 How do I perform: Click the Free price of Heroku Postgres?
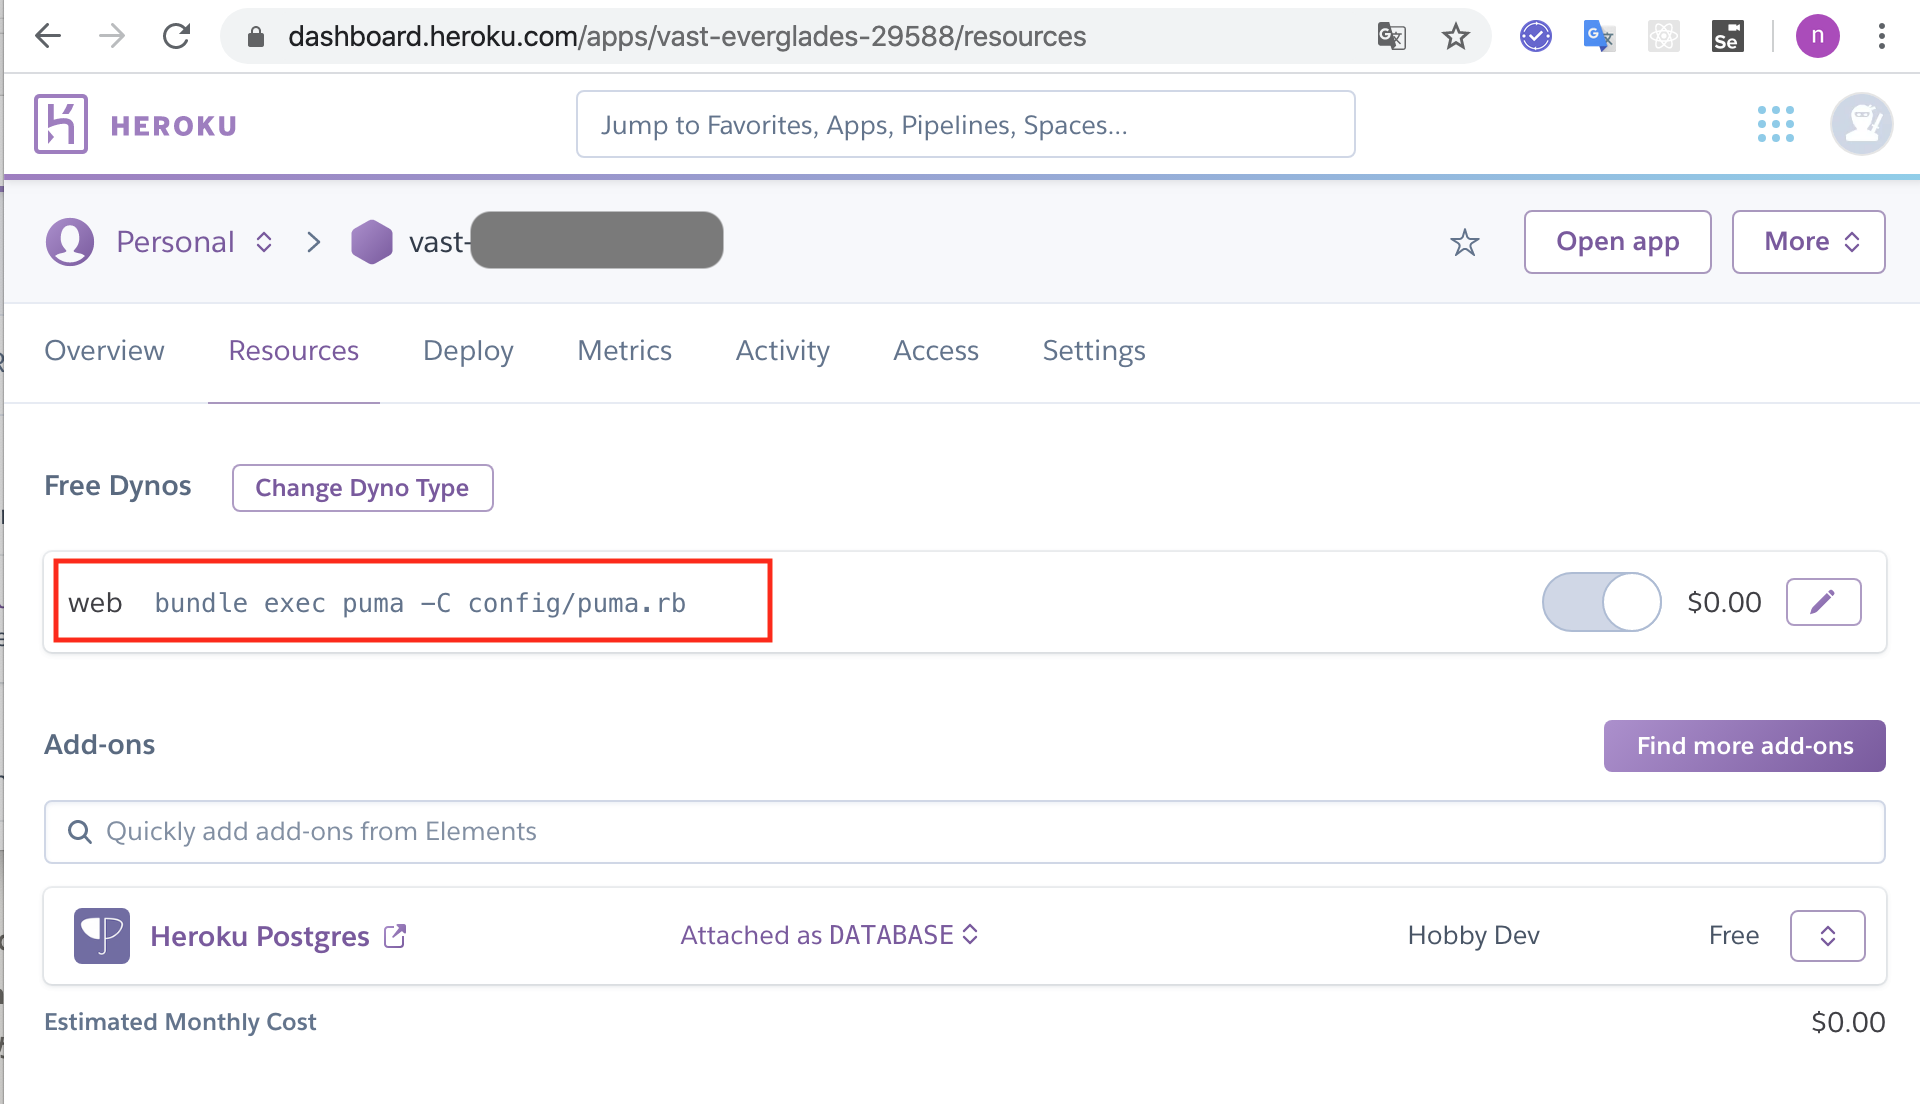point(1733,935)
